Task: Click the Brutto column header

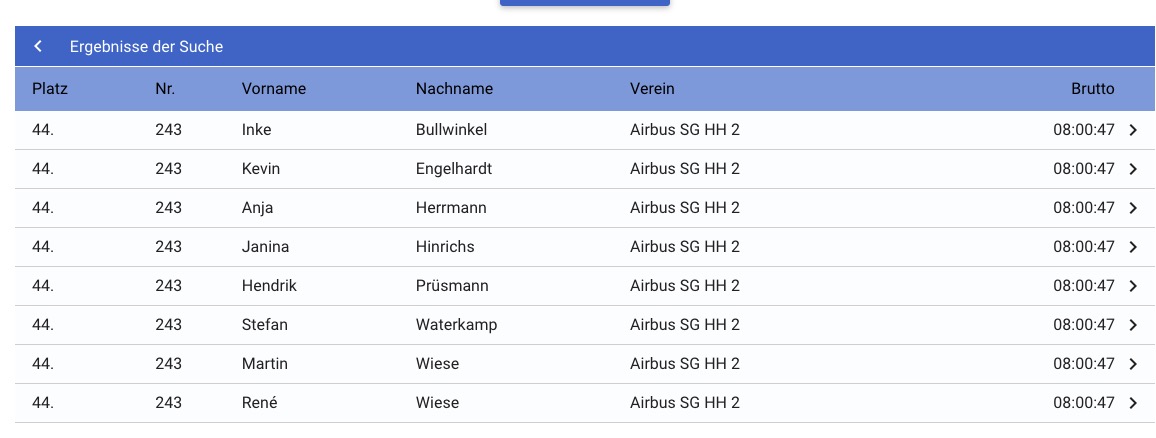Action: [x=1092, y=89]
